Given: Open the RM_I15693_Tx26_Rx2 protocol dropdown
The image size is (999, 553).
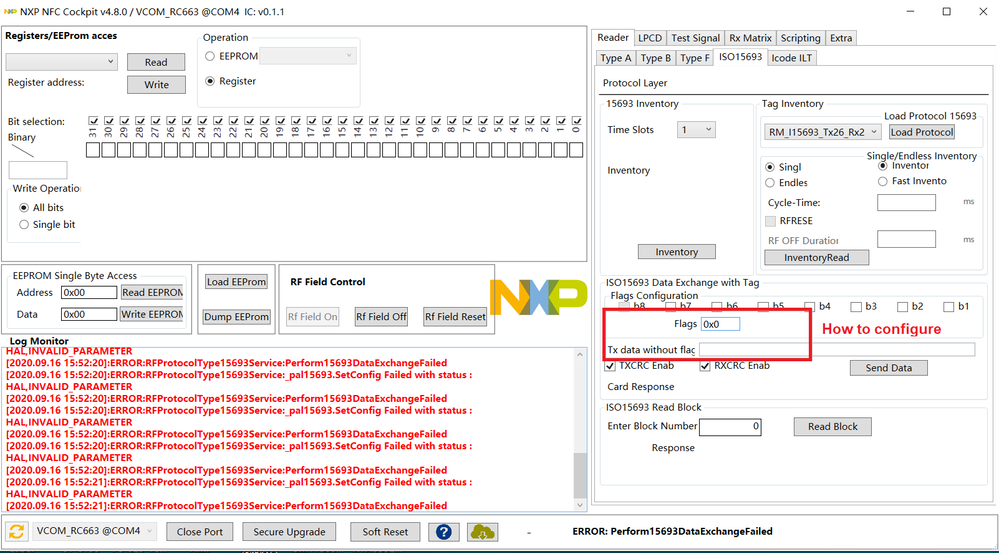Looking at the screenshot, I should [x=823, y=132].
